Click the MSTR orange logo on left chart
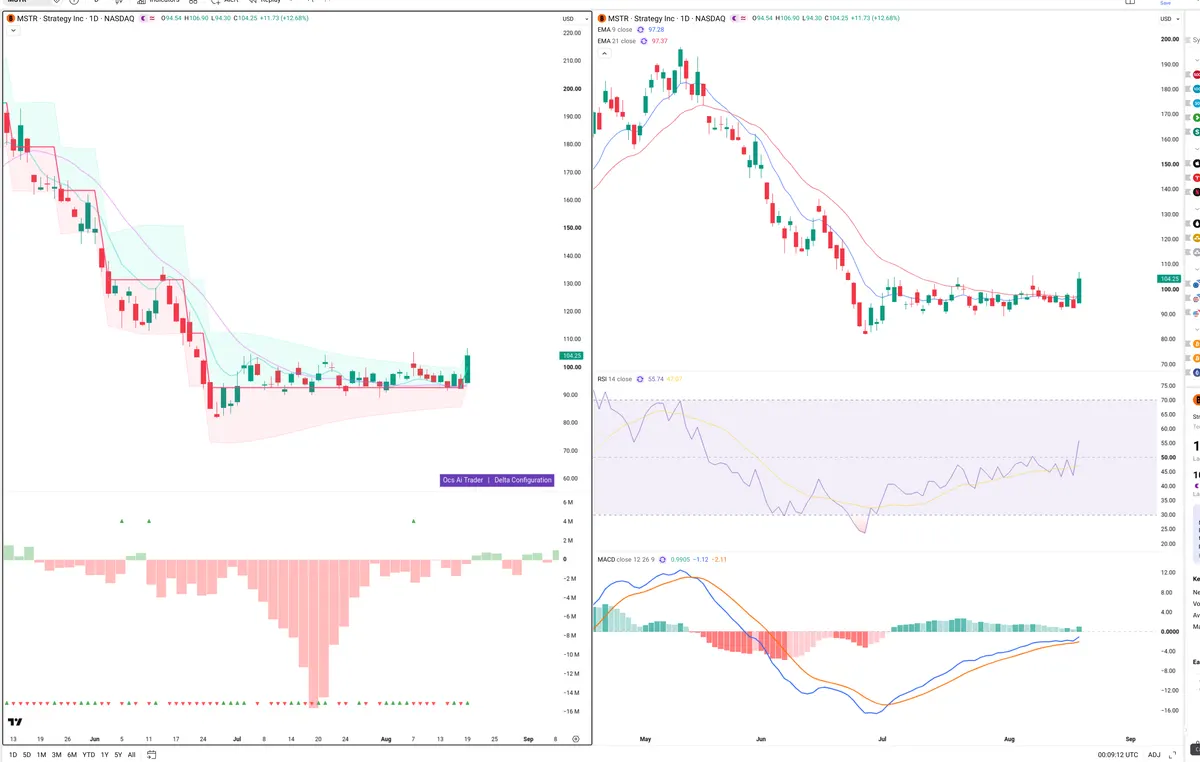The height and width of the screenshot is (762, 1200). [x=10, y=18]
